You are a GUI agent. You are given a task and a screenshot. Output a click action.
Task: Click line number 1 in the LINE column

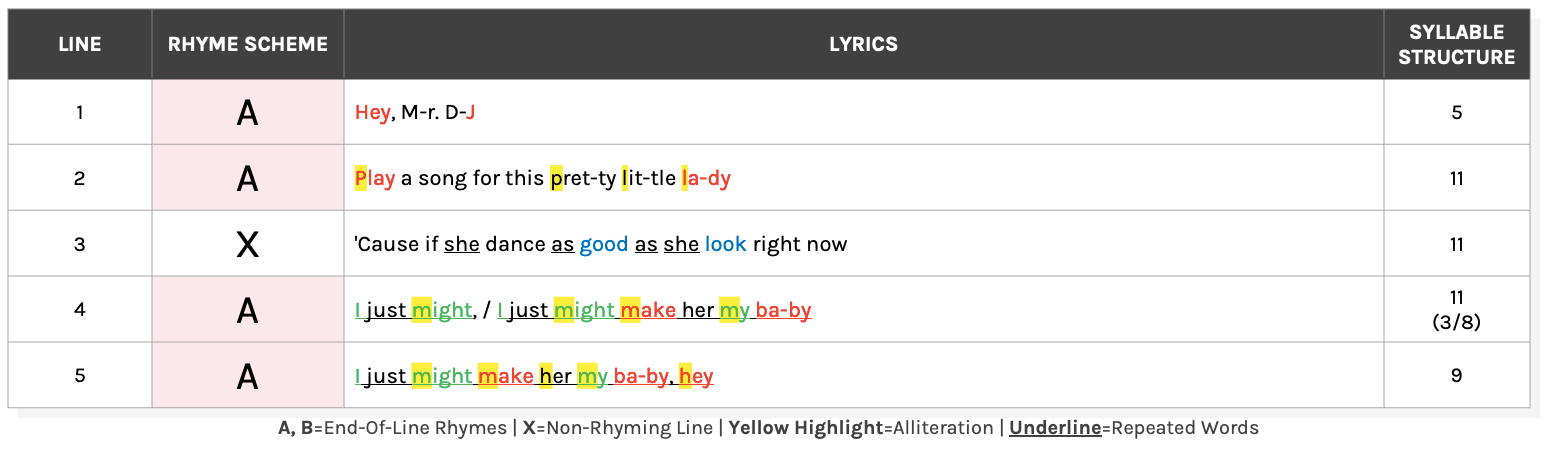click(80, 112)
